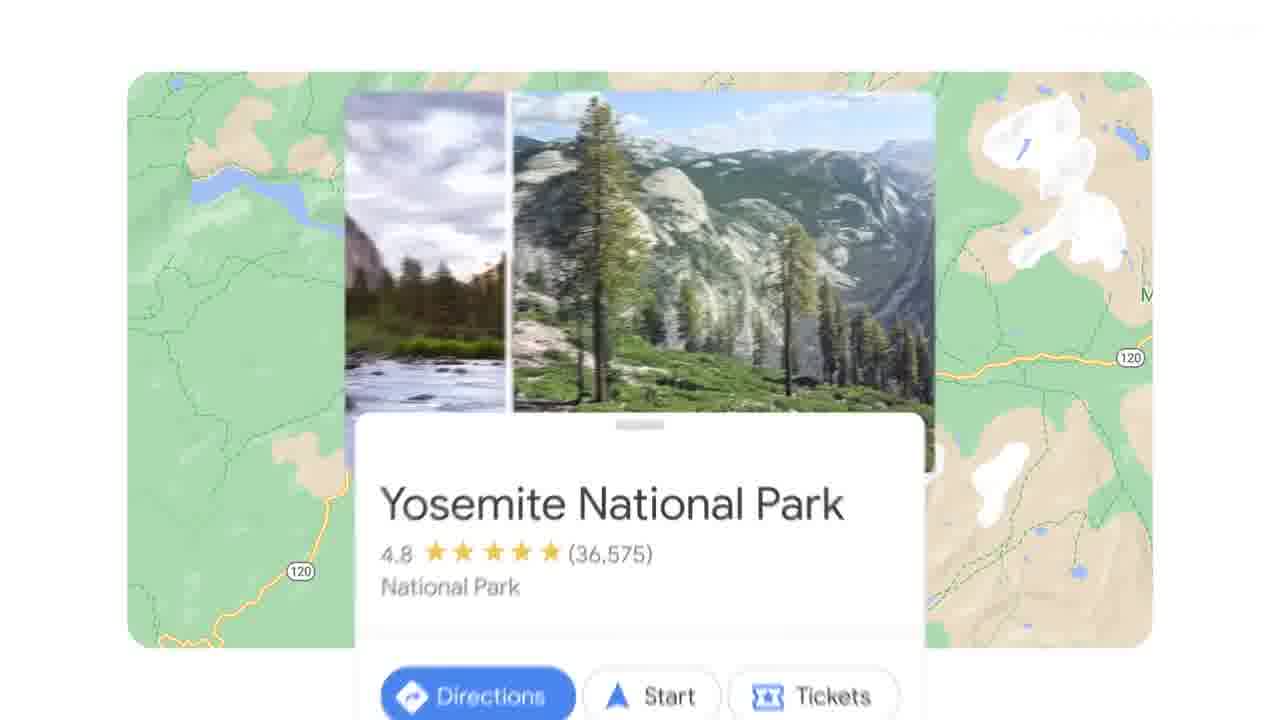Expand the info sheet using its drag handle
Image resolution: width=1280 pixels, height=720 pixels.
point(640,425)
